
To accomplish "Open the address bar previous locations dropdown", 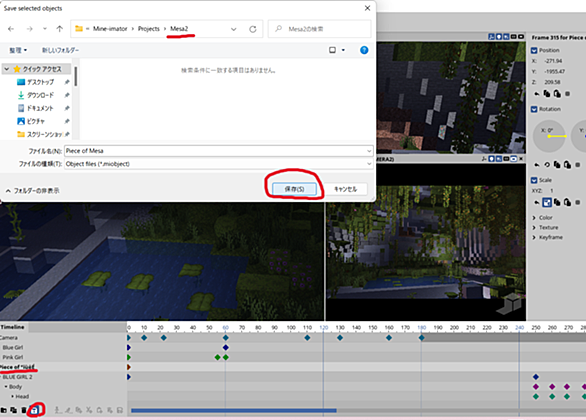I will pos(234,29).
